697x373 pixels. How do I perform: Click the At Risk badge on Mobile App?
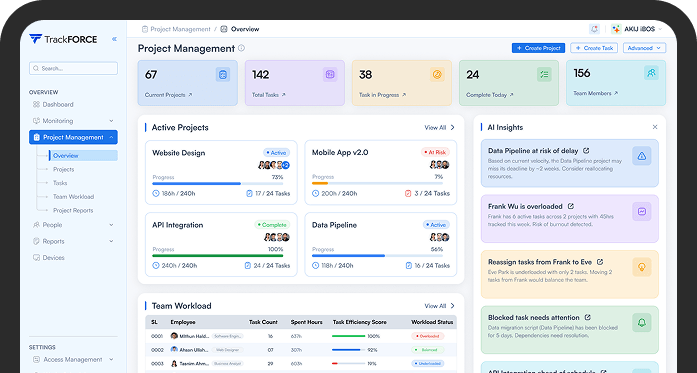click(435, 152)
